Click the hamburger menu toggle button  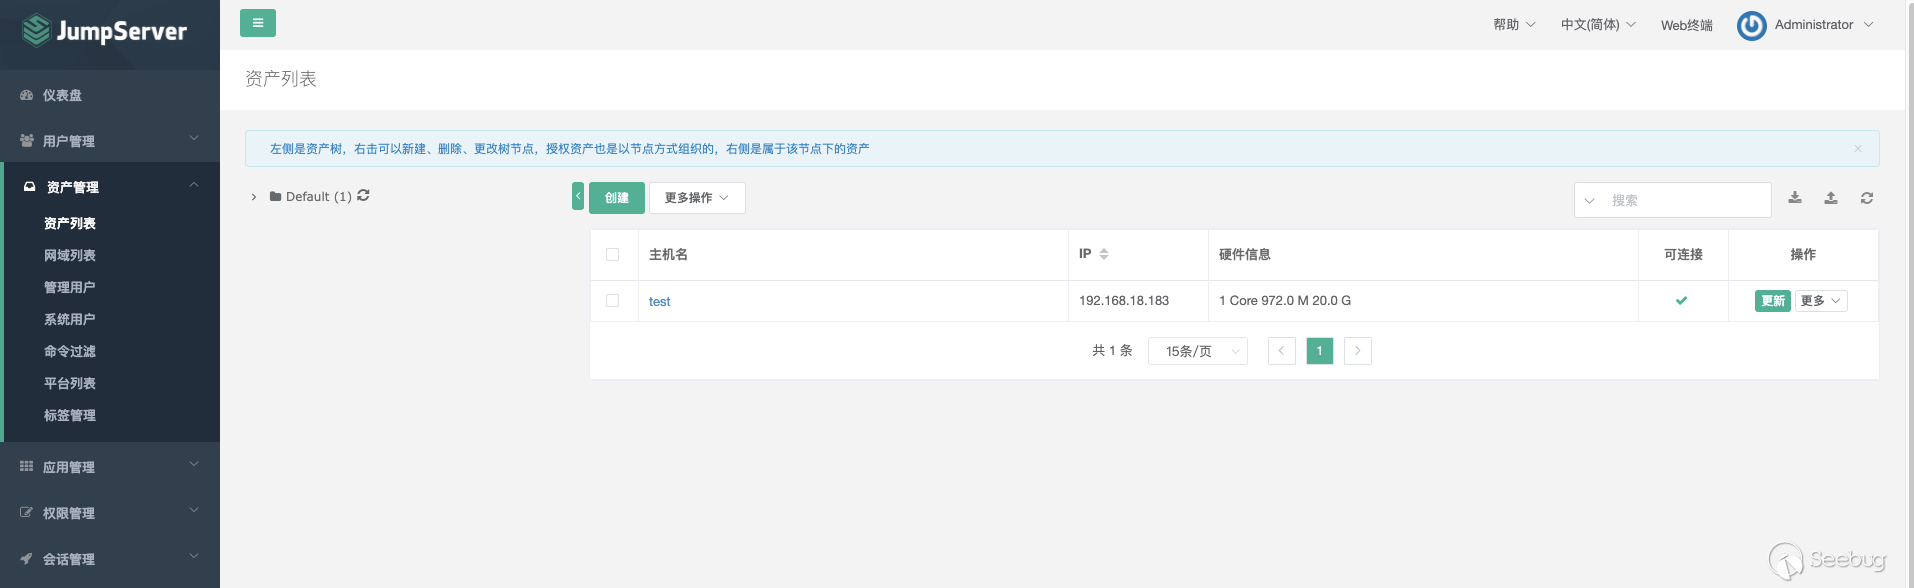point(257,23)
